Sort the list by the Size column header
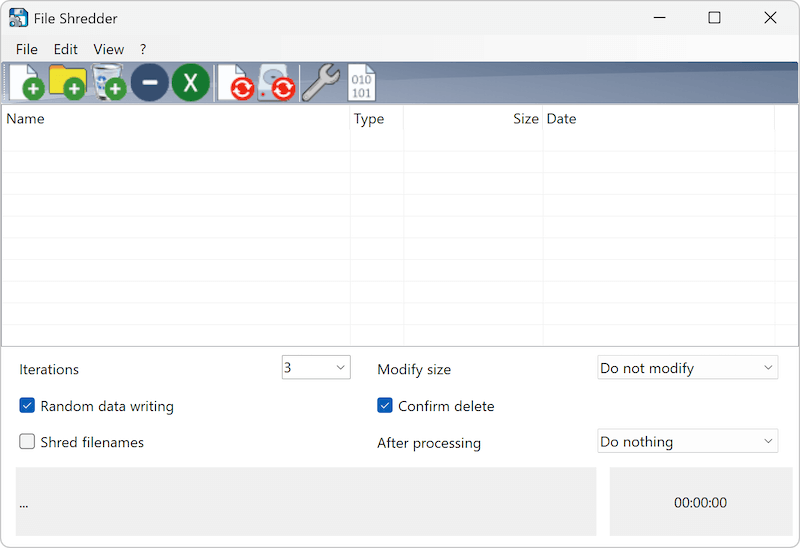Screen dimensions: 800x548 coord(473,119)
